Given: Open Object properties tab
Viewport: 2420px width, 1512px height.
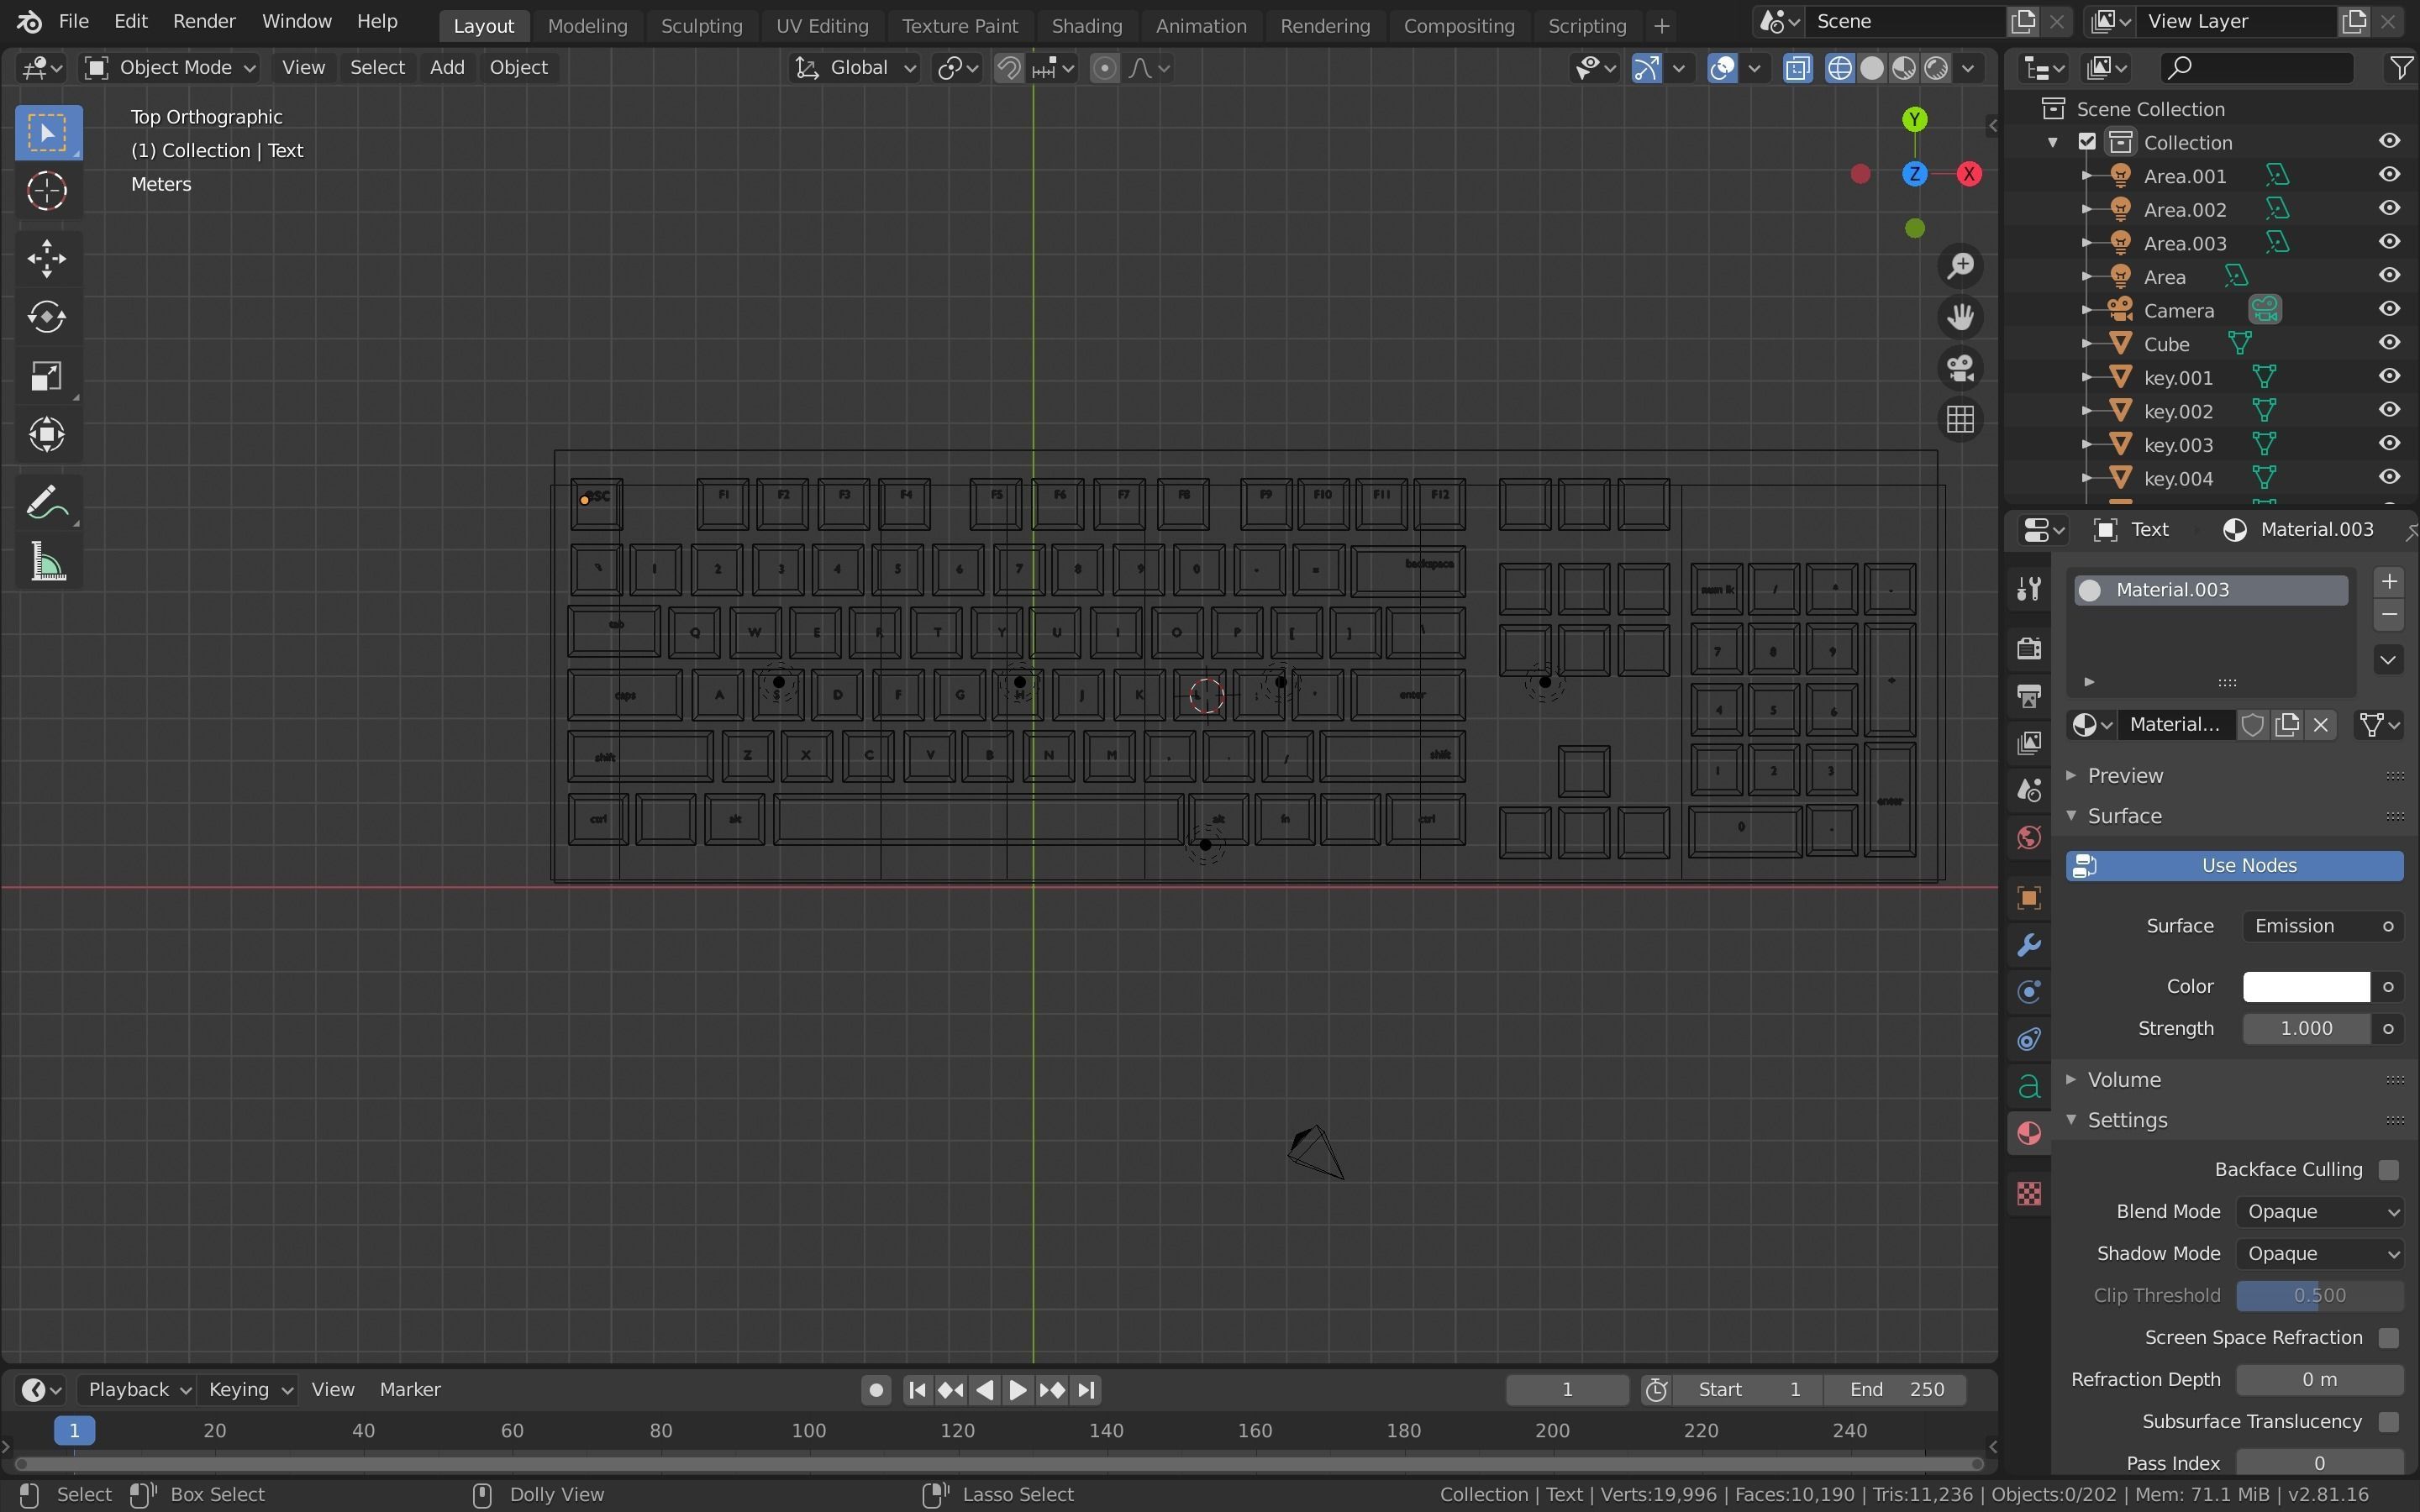Looking at the screenshot, I should pos(2028,897).
